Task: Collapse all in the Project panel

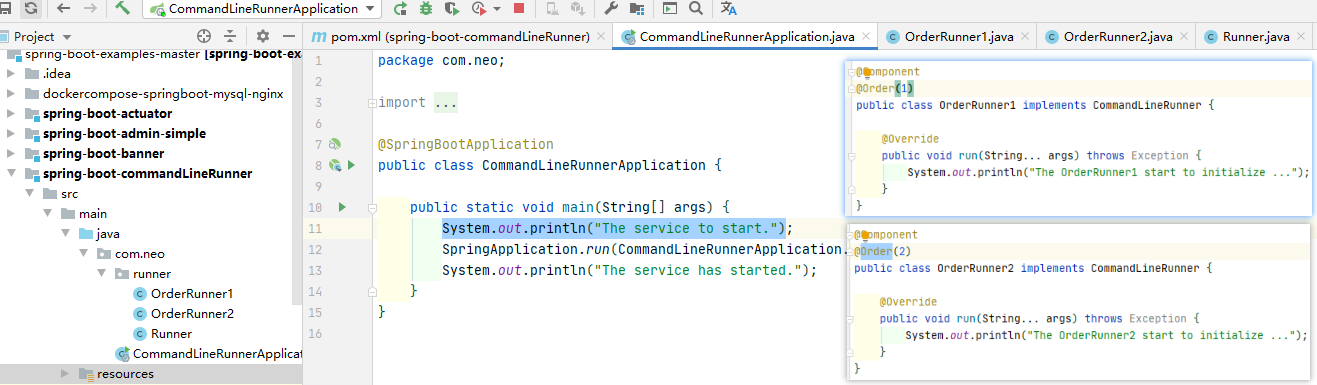Action: click(230, 36)
